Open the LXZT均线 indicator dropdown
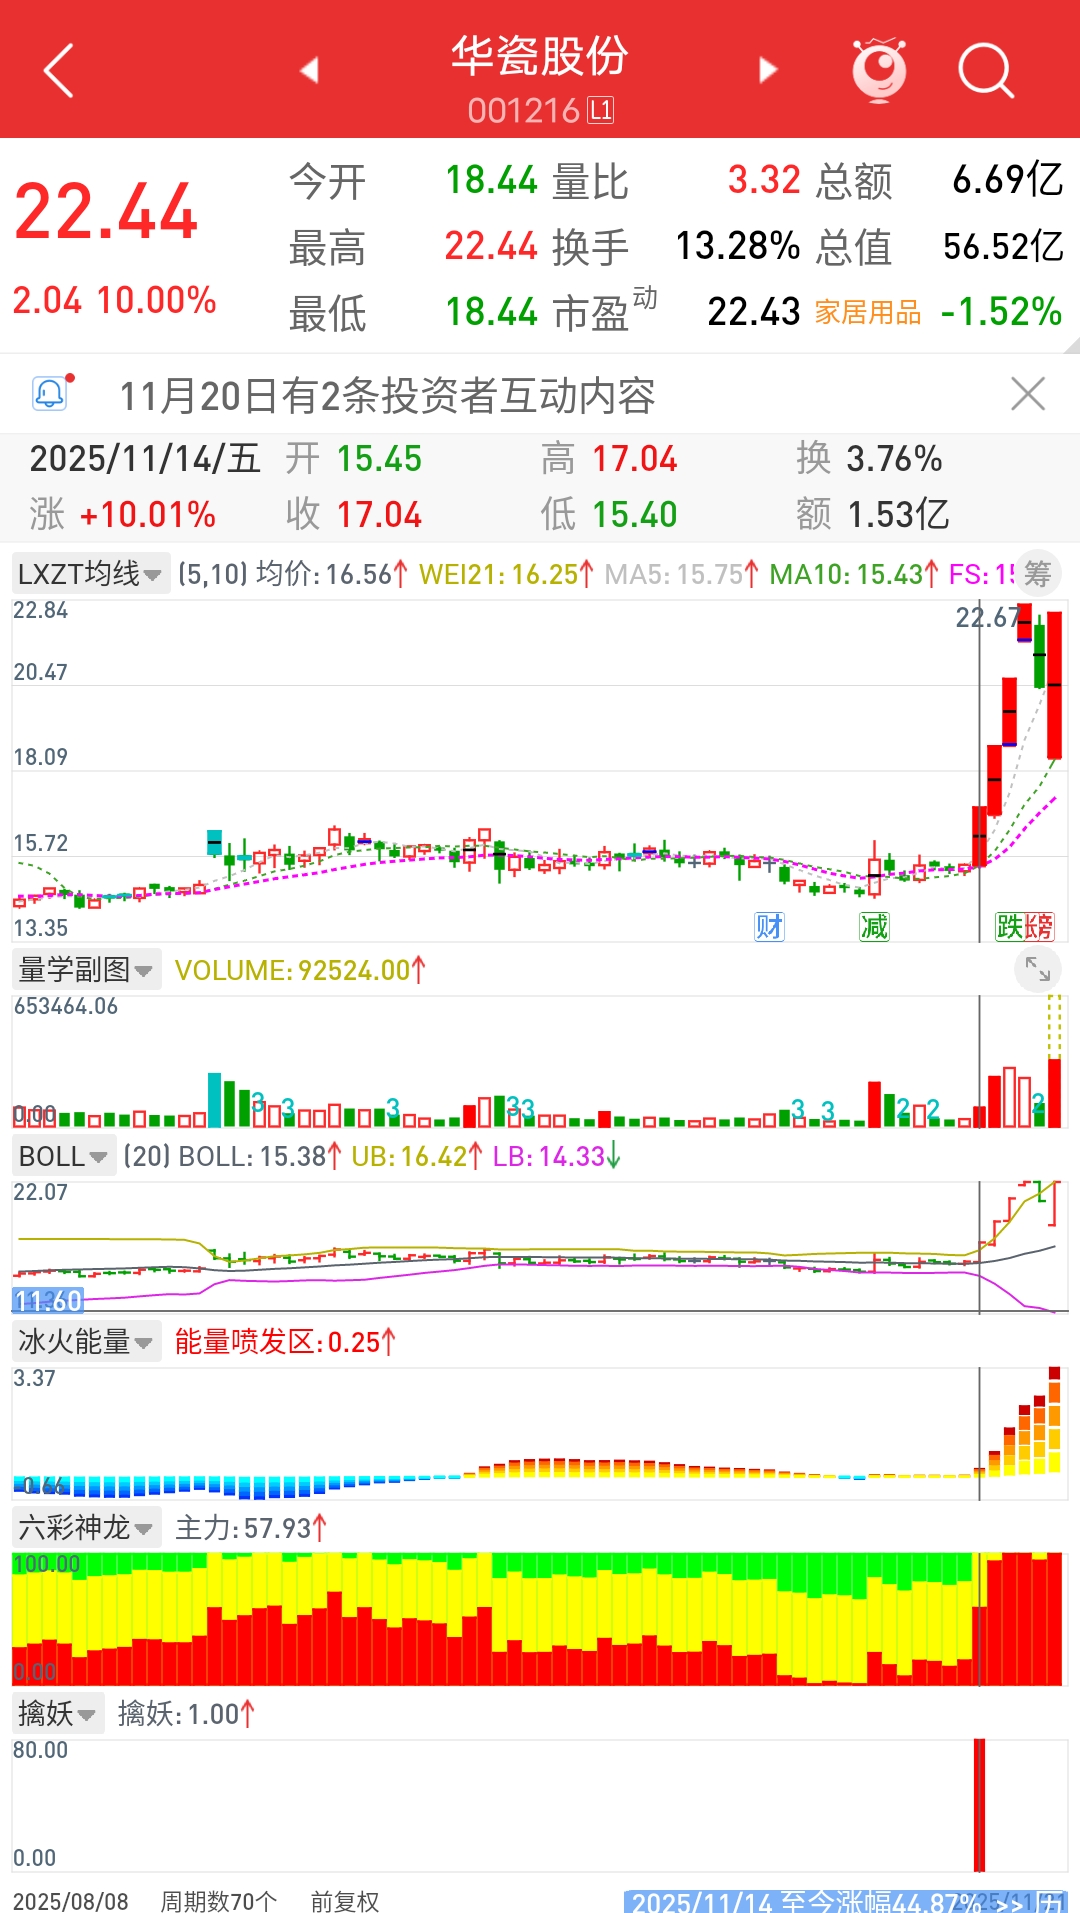The image size is (1080, 1913). point(90,574)
